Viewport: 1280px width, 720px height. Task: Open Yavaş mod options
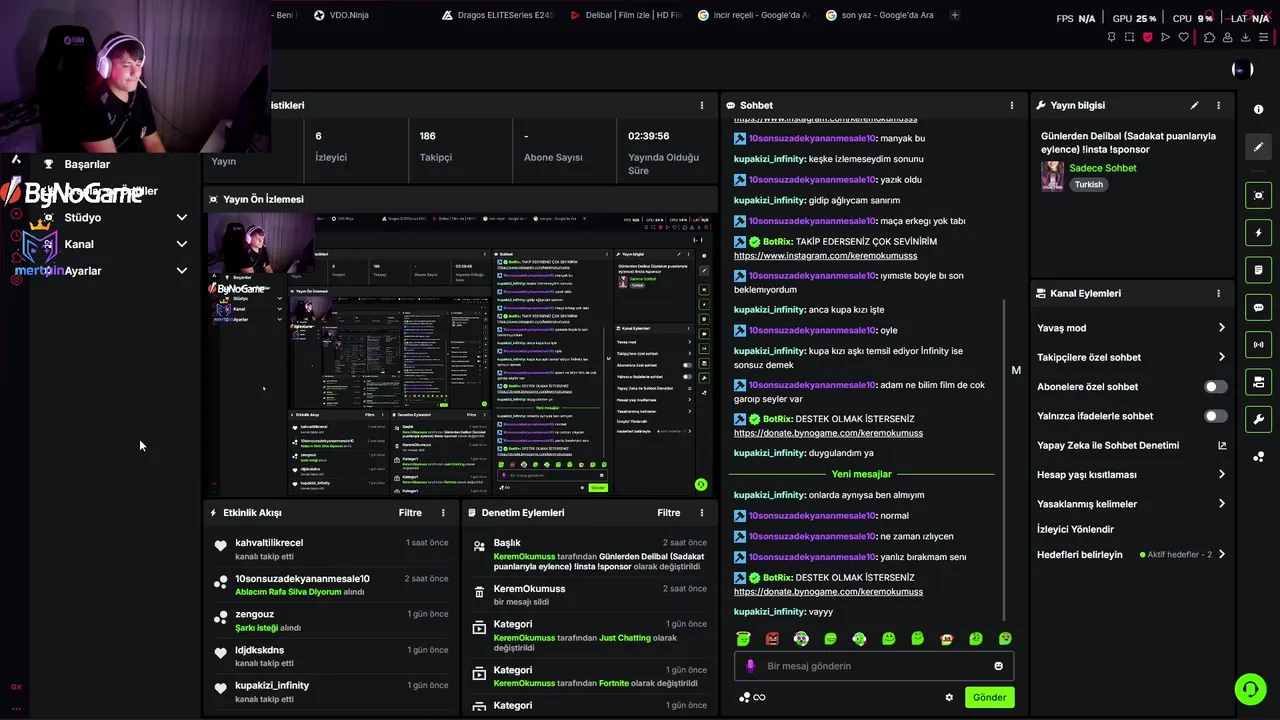(1131, 328)
